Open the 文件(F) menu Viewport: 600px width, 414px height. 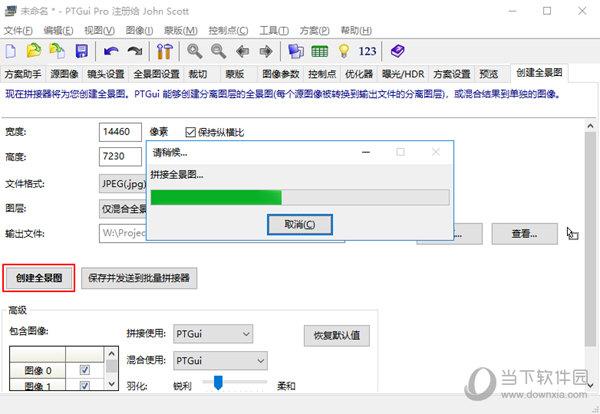point(18,31)
